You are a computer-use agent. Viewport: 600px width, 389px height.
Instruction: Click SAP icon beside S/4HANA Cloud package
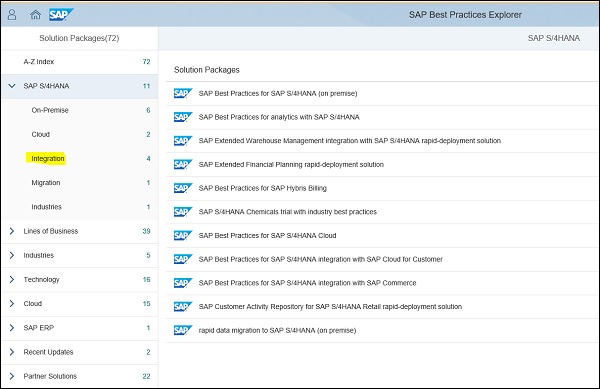(x=183, y=236)
